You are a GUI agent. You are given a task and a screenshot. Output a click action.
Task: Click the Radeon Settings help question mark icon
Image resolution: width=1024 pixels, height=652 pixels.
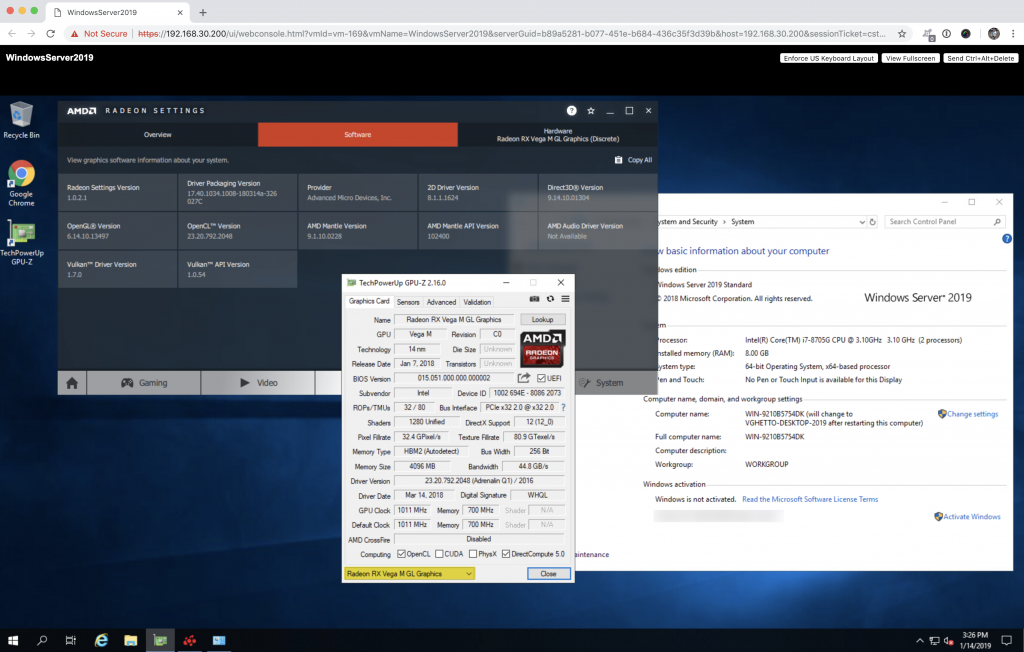(571, 110)
